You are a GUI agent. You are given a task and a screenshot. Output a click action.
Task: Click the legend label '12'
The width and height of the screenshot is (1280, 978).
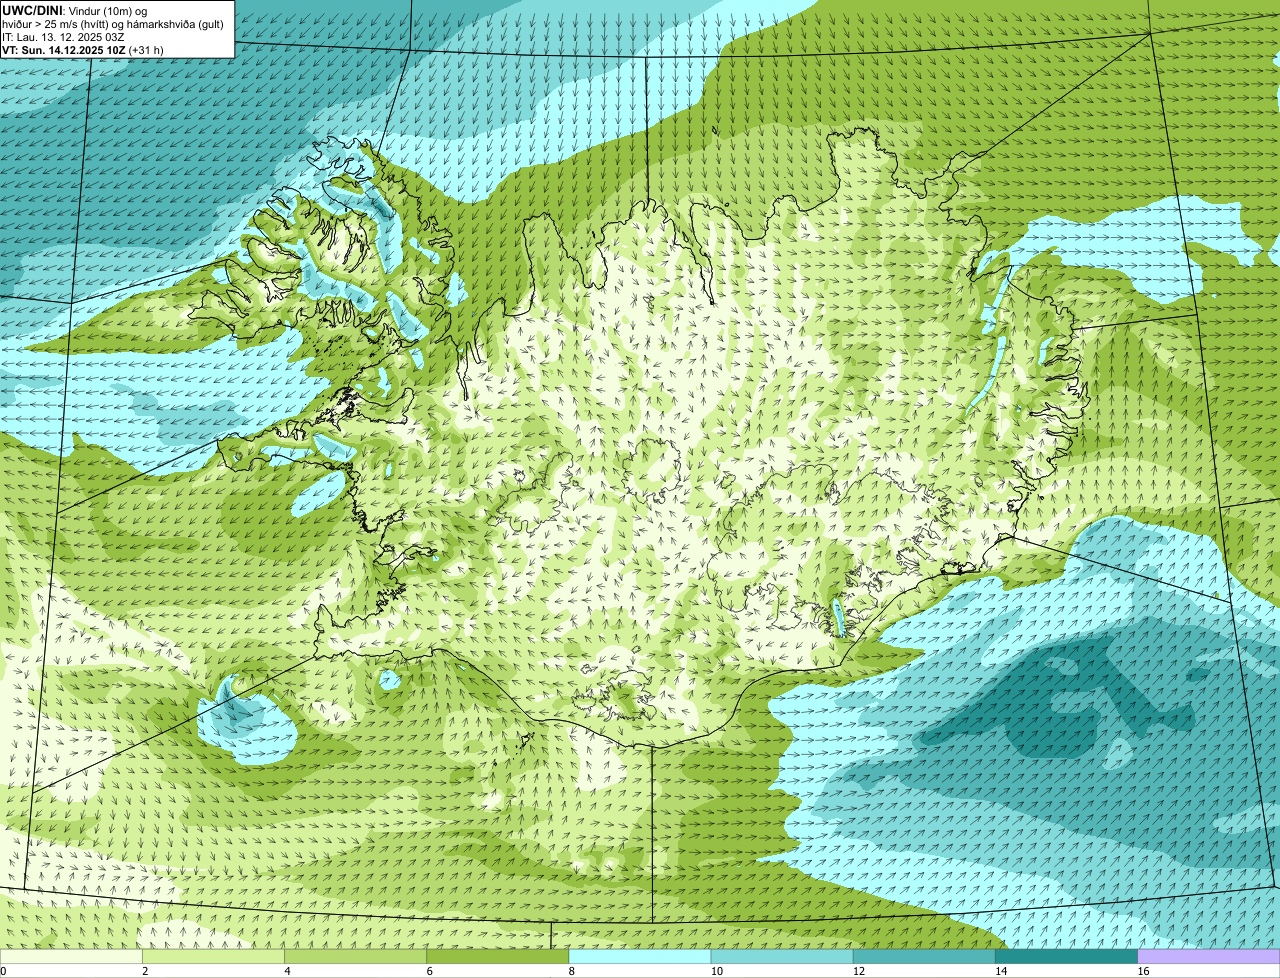pyautogui.click(x=859, y=971)
